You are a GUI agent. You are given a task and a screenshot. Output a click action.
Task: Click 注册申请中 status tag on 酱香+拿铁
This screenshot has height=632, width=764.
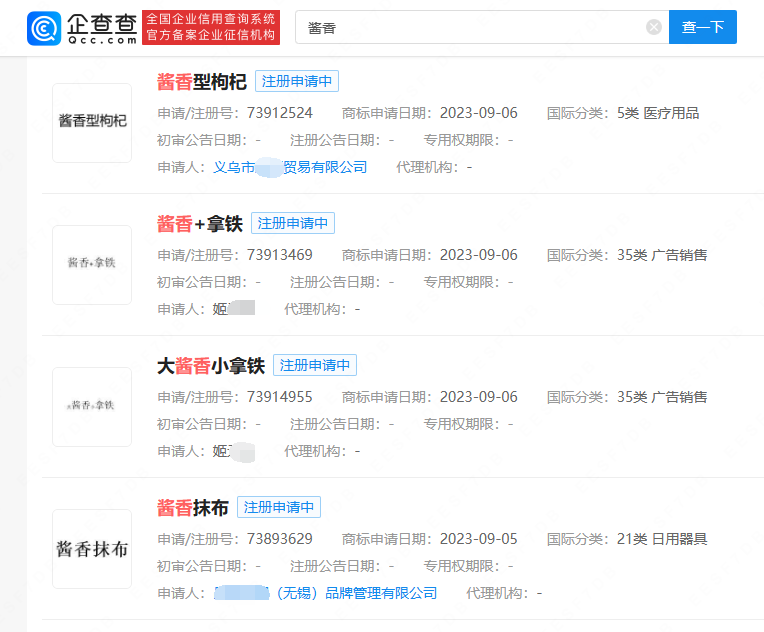(x=292, y=223)
